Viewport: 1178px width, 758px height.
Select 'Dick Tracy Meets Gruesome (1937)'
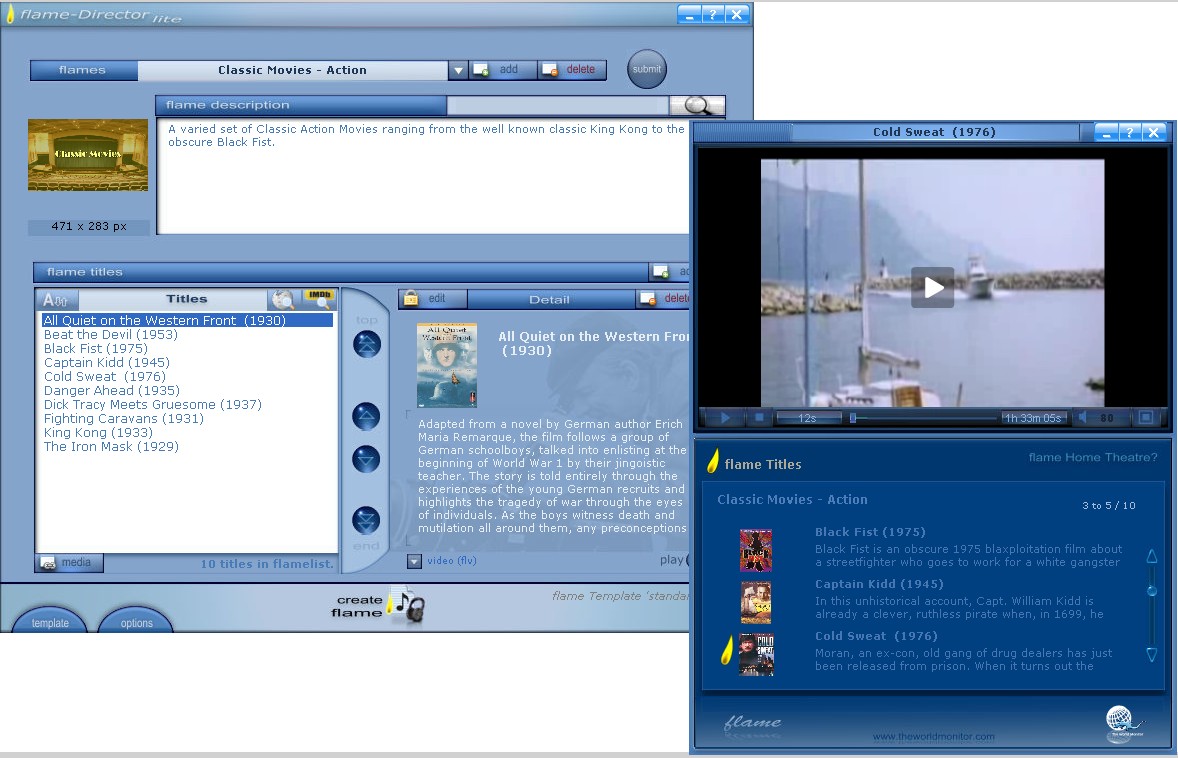point(153,404)
